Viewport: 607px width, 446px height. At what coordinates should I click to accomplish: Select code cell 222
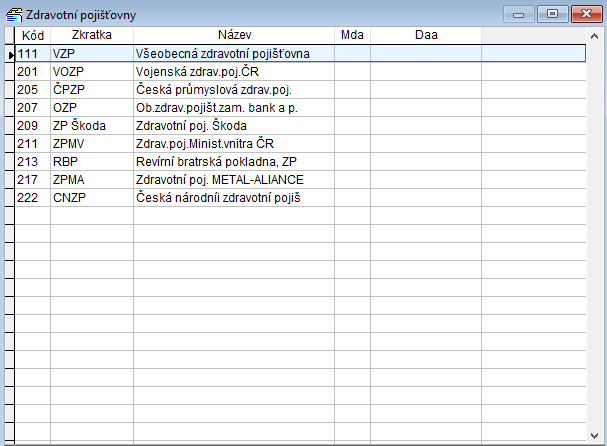pyautogui.click(x=33, y=198)
